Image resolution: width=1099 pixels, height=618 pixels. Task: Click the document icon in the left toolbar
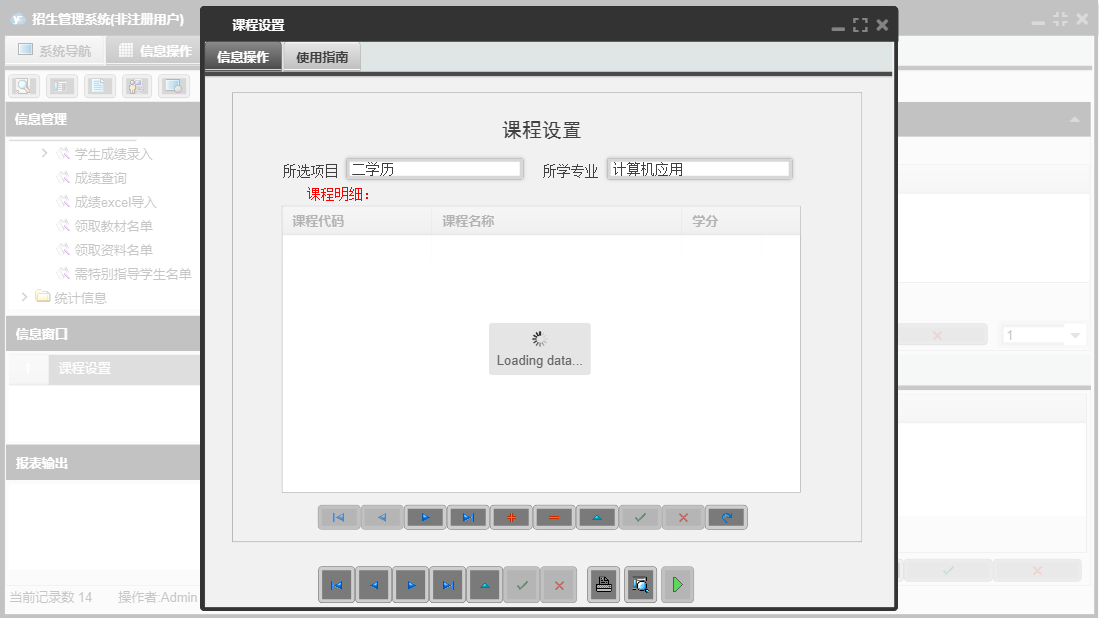(98, 85)
